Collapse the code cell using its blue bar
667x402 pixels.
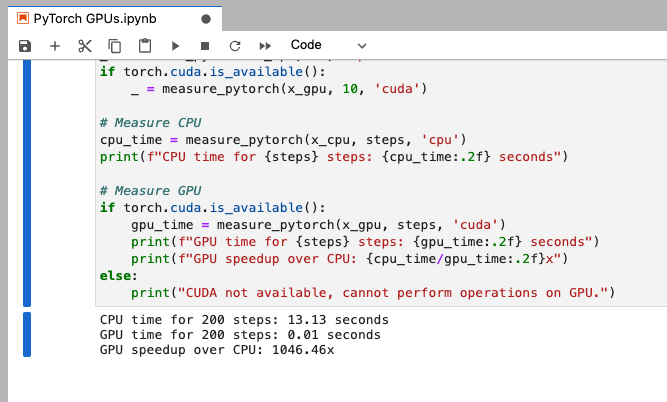[27, 182]
